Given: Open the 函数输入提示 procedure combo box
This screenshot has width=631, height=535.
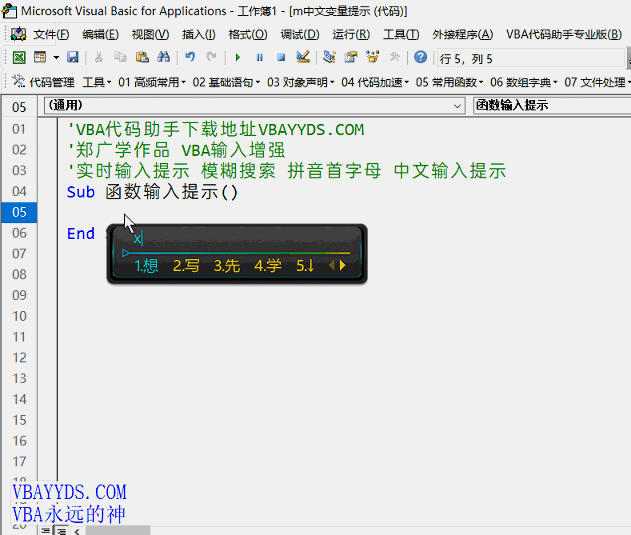Looking at the screenshot, I should click(x=552, y=106).
